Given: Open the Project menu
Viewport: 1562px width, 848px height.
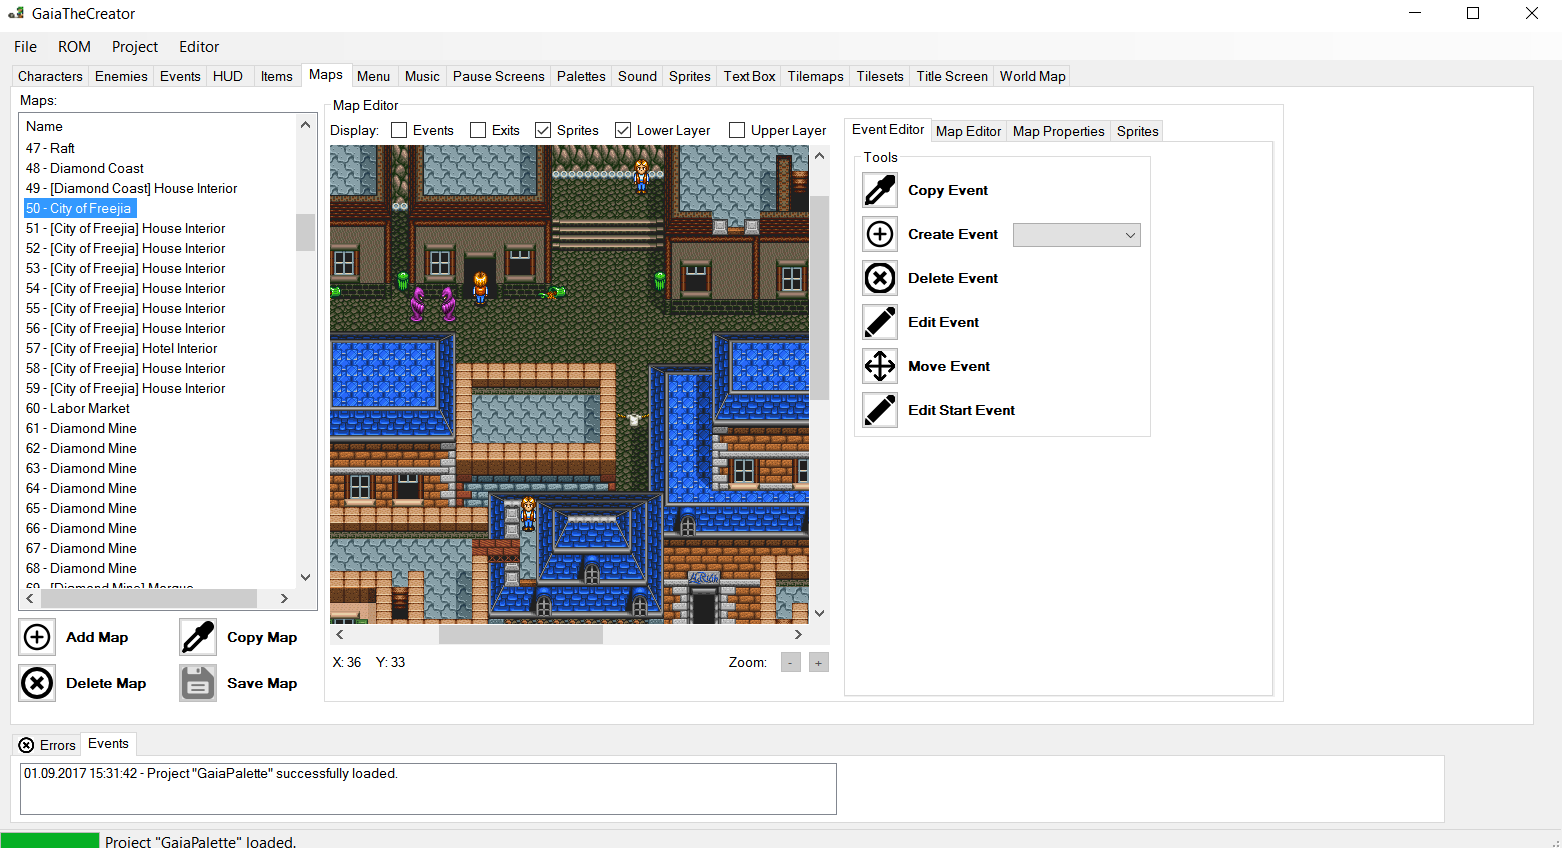Looking at the screenshot, I should point(134,46).
